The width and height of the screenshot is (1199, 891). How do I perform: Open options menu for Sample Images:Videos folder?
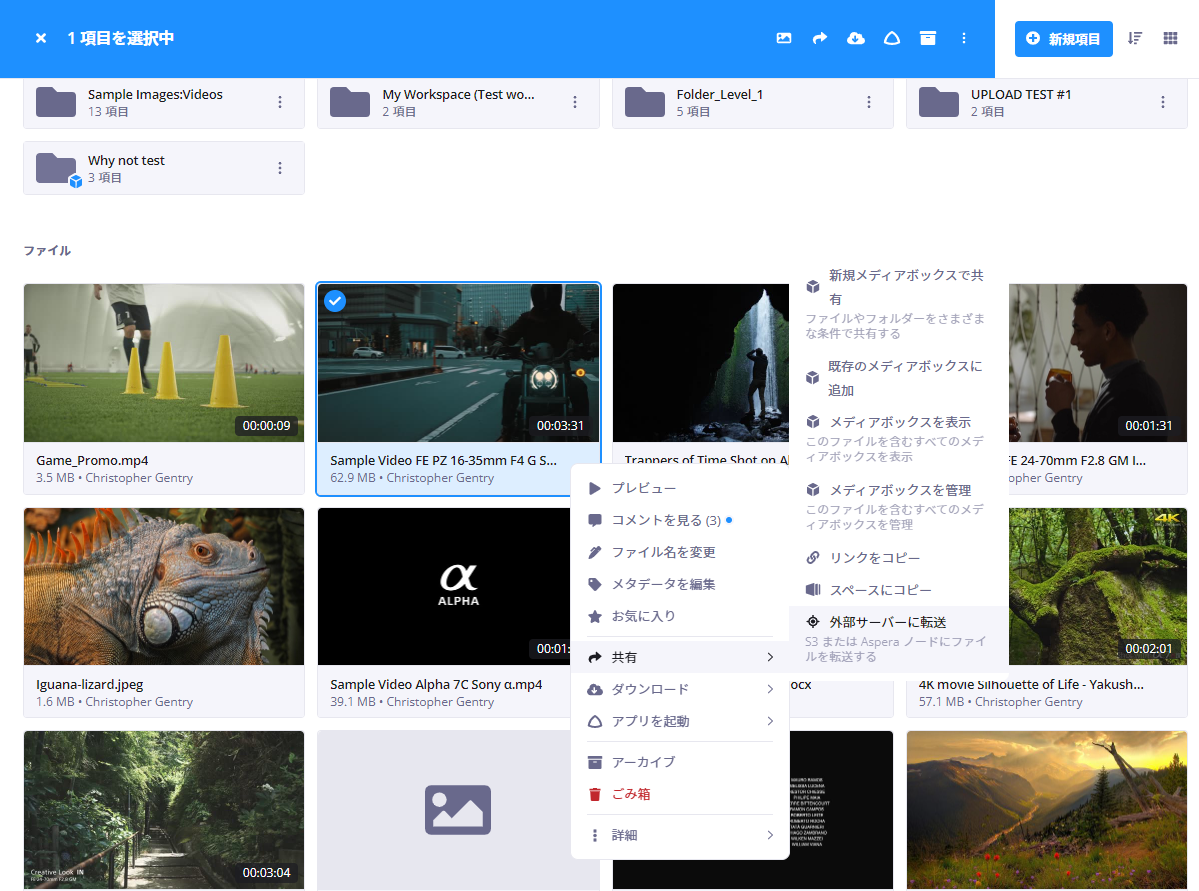pyautogui.click(x=280, y=102)
